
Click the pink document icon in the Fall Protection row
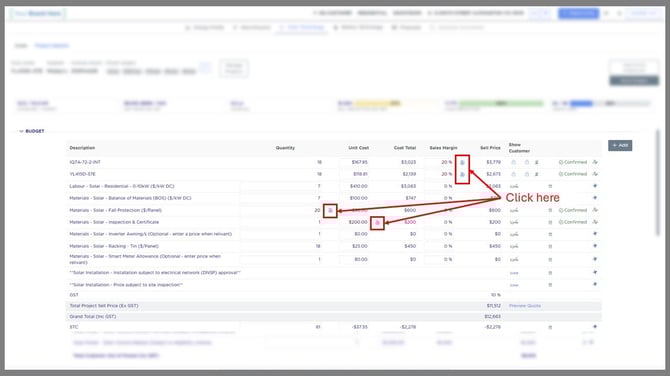coord(330,210)
